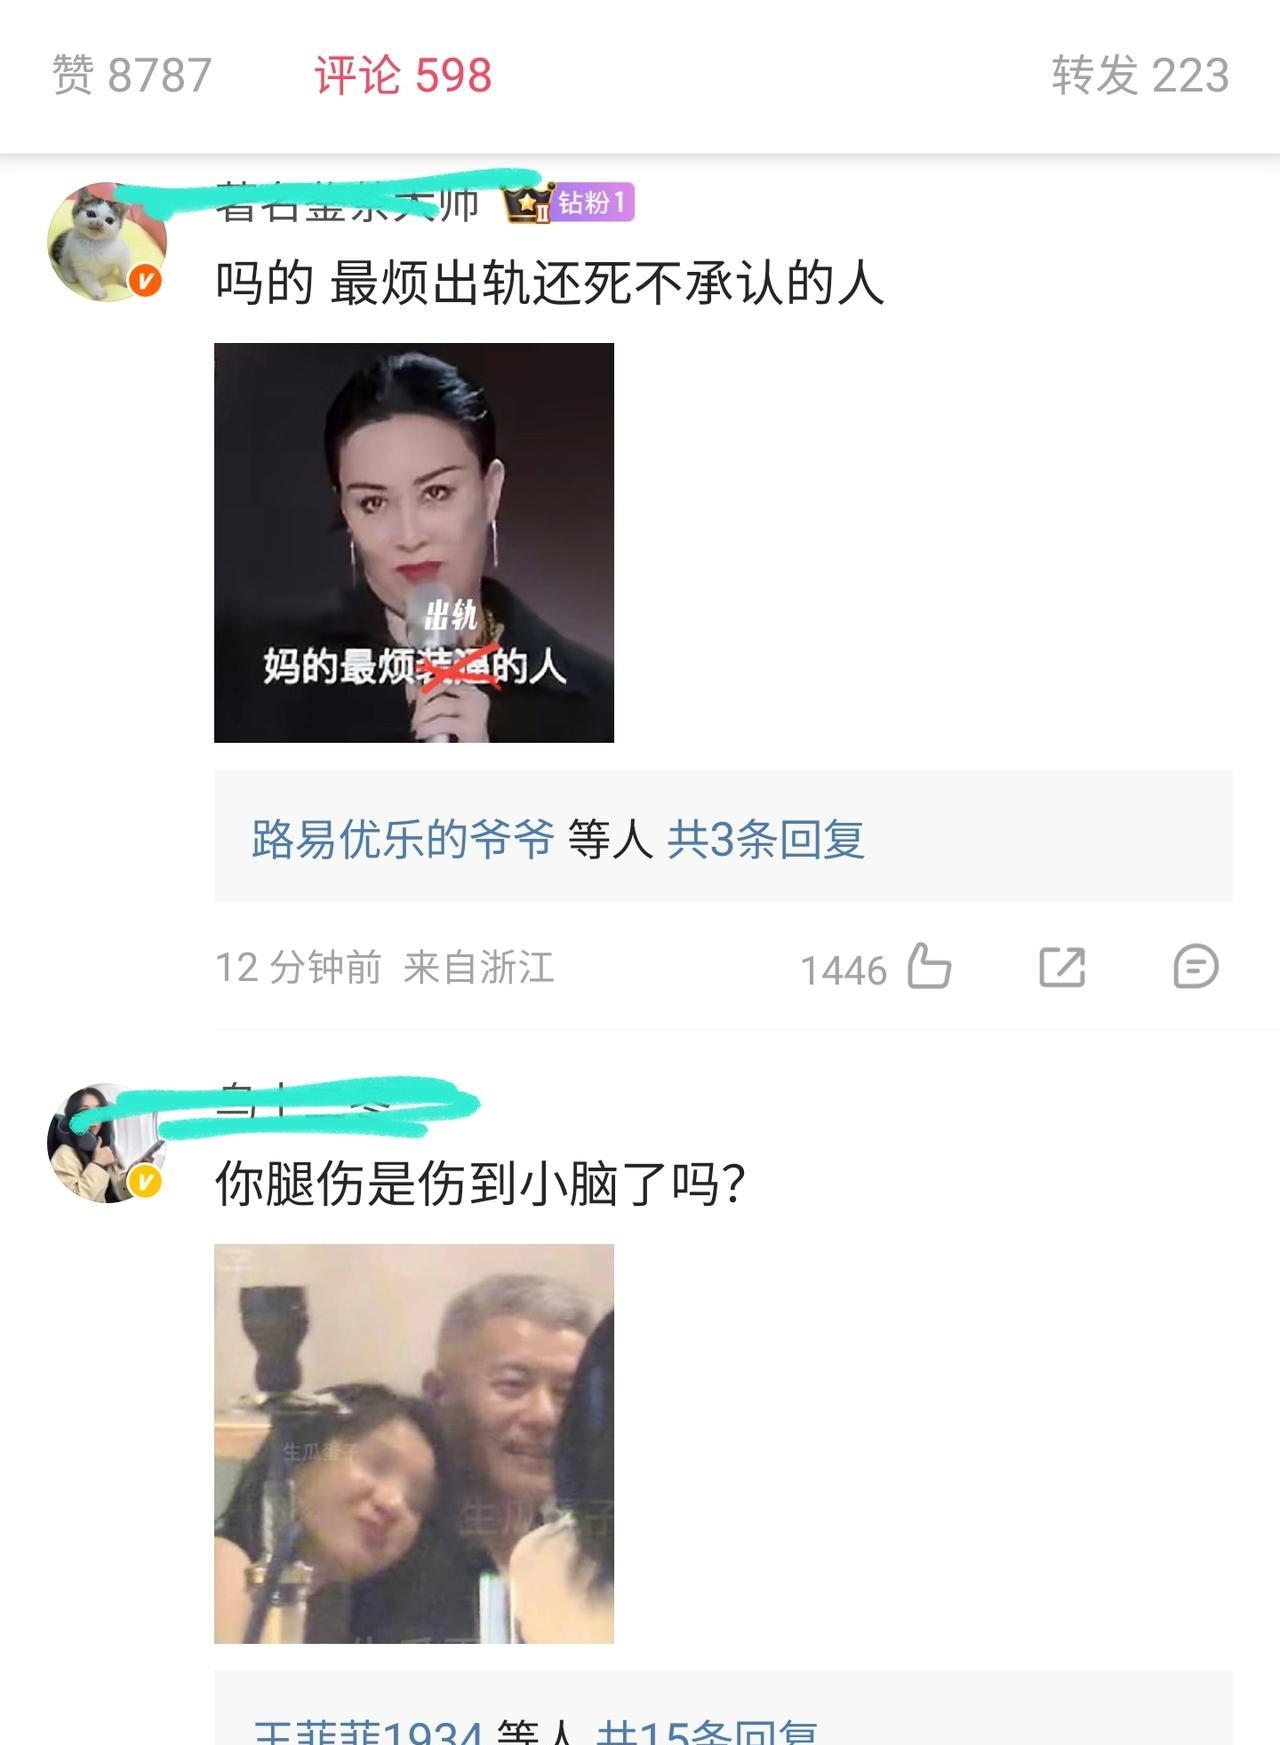Tap the share icon on first comment
The image size is (1280, 1745).
tap(1062, 967)
